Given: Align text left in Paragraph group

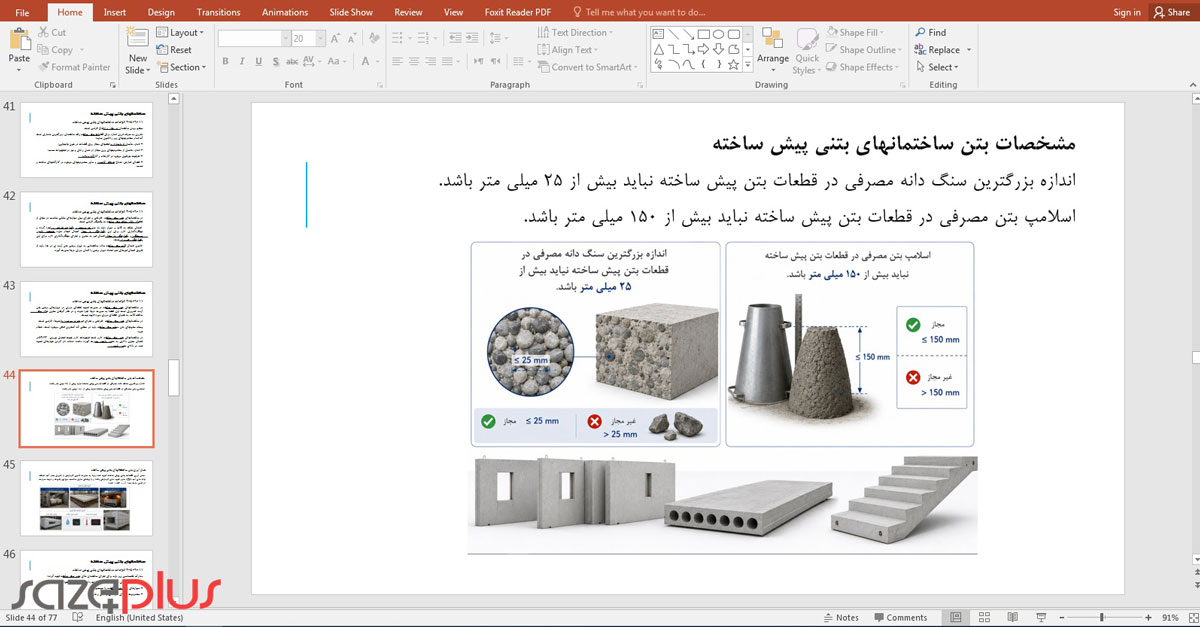Looking at the screenshot, I should (x=397, y=61).
